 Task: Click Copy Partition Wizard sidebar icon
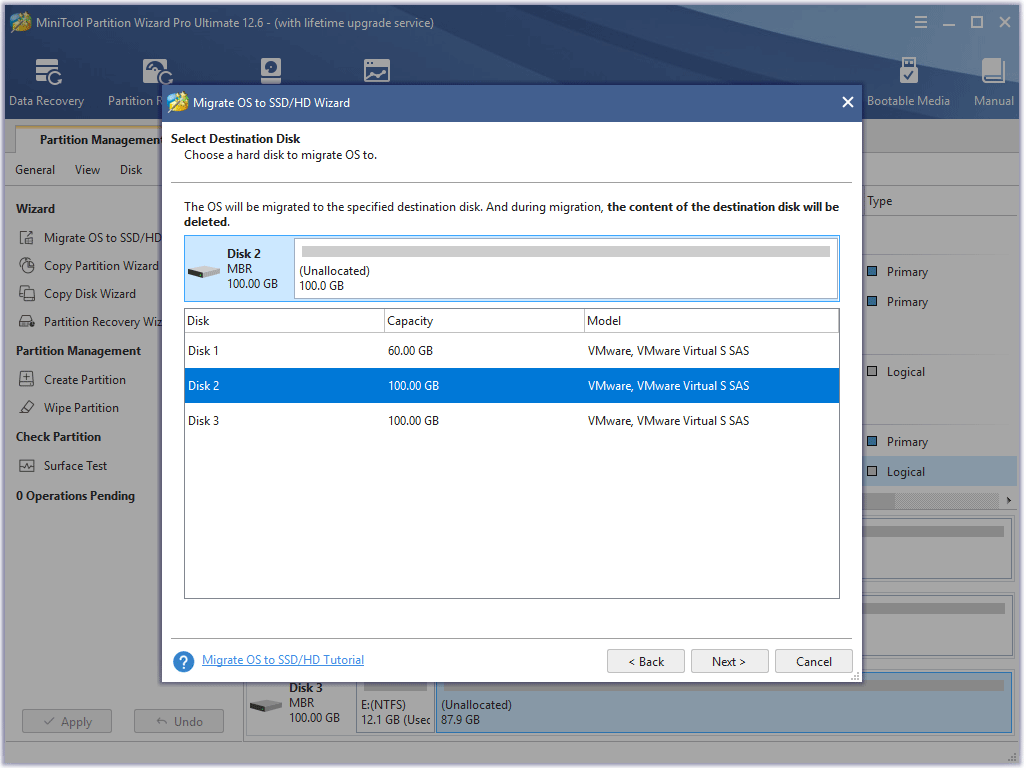click(x=27, y=266)
